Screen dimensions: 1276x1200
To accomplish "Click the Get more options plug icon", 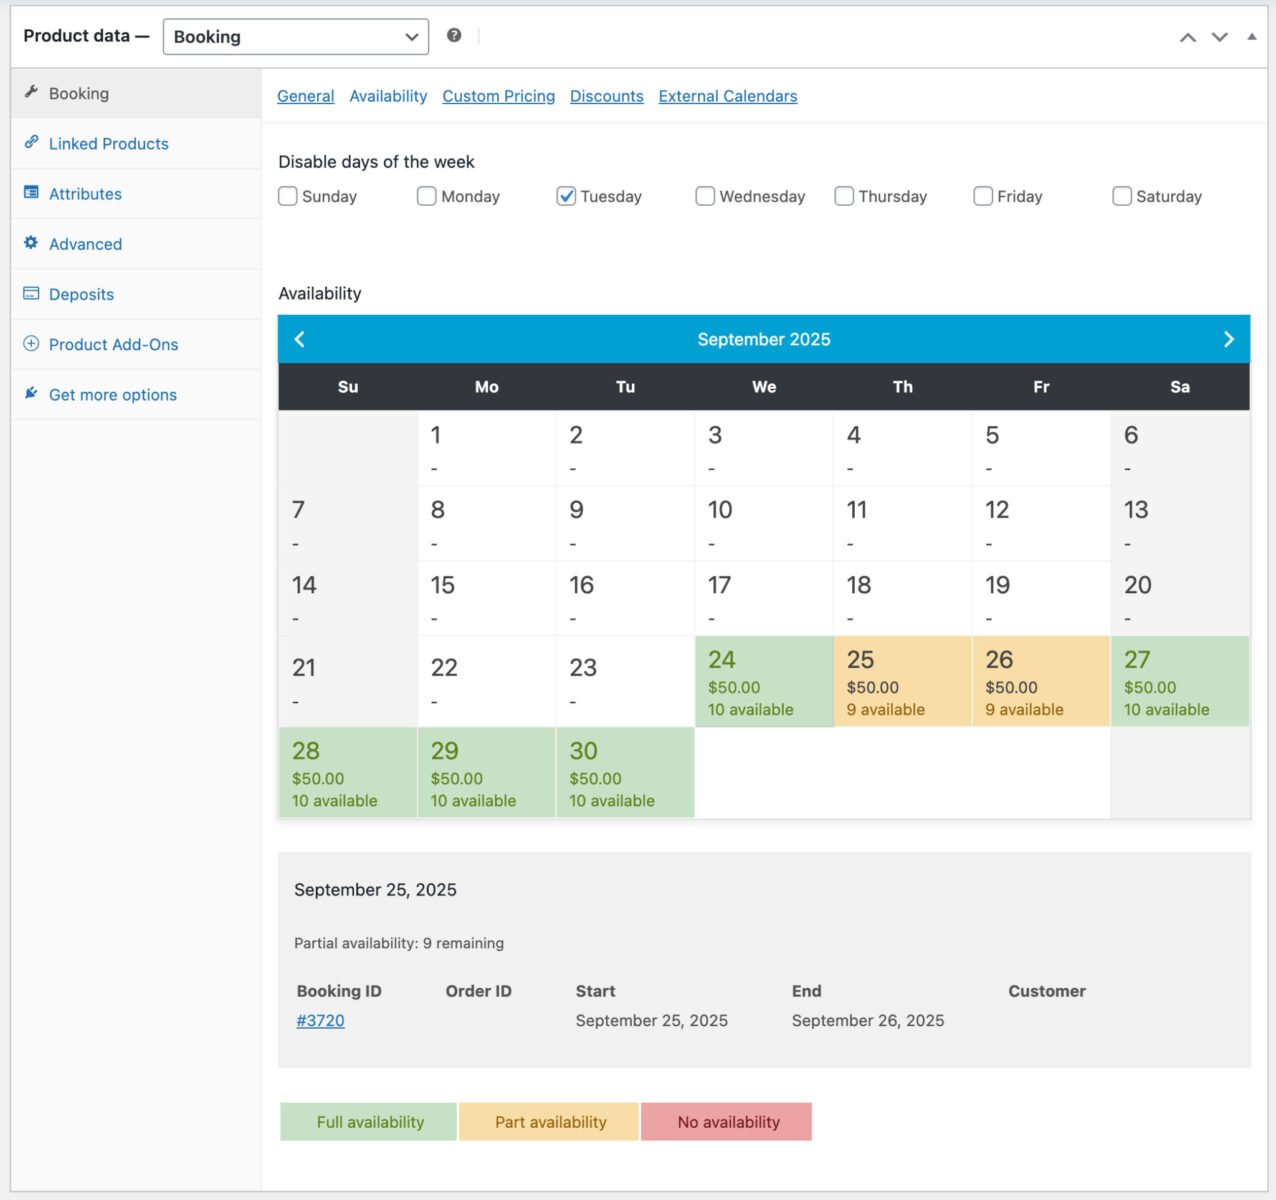I will pos(31,393).
